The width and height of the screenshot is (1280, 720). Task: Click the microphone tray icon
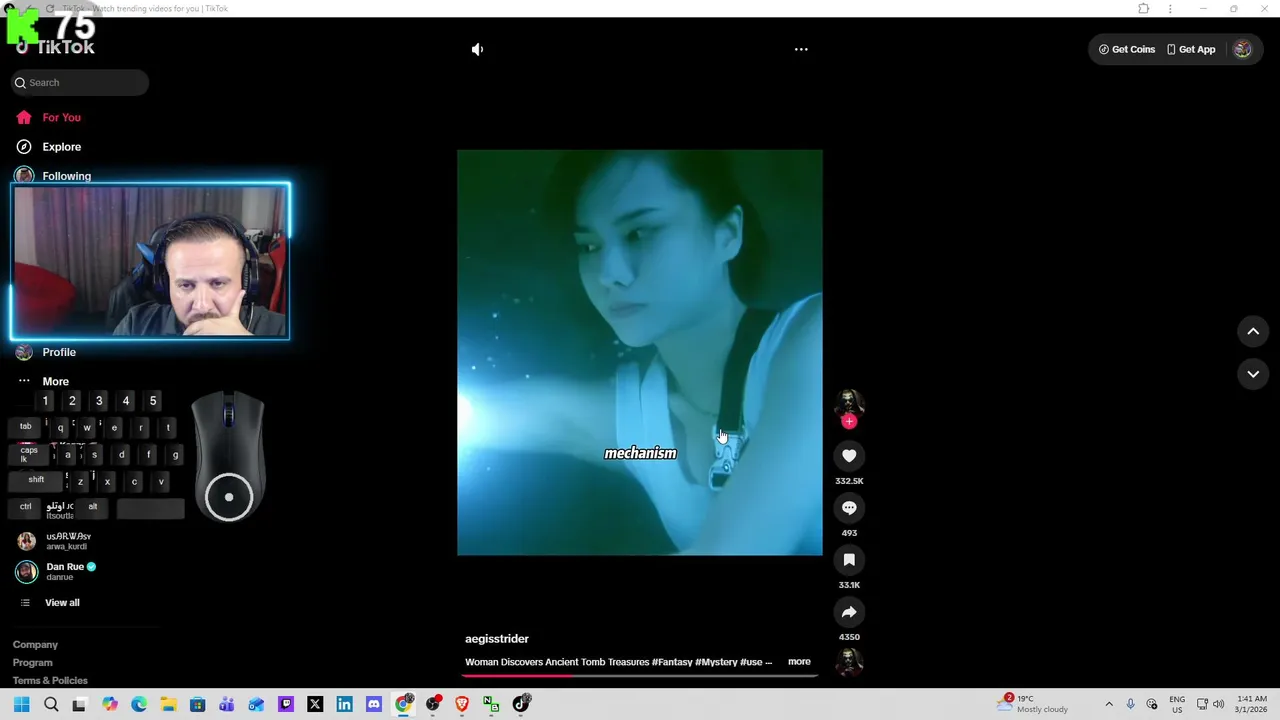click(x=1131, y=705)
